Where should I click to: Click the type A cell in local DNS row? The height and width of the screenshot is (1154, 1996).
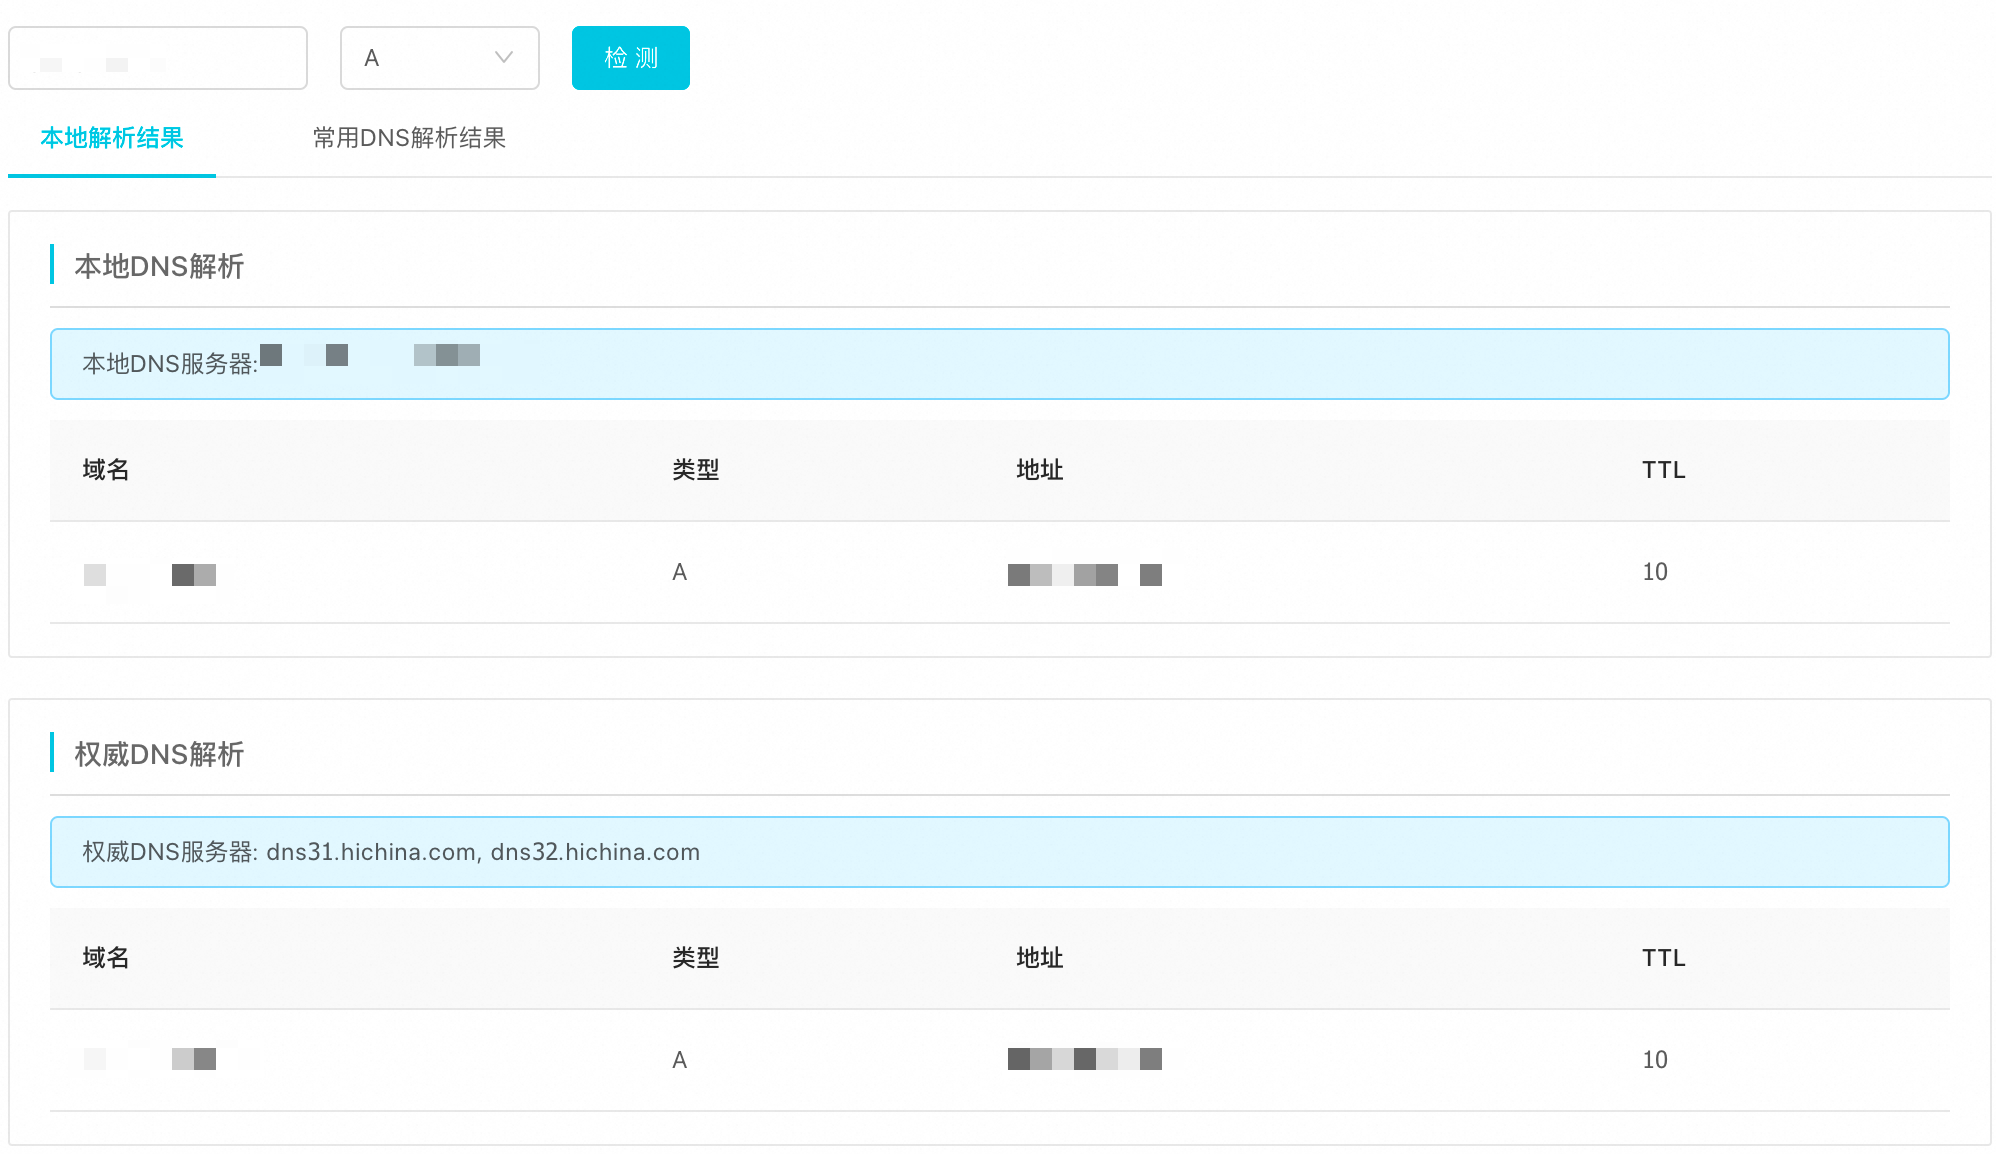point(680,572)
